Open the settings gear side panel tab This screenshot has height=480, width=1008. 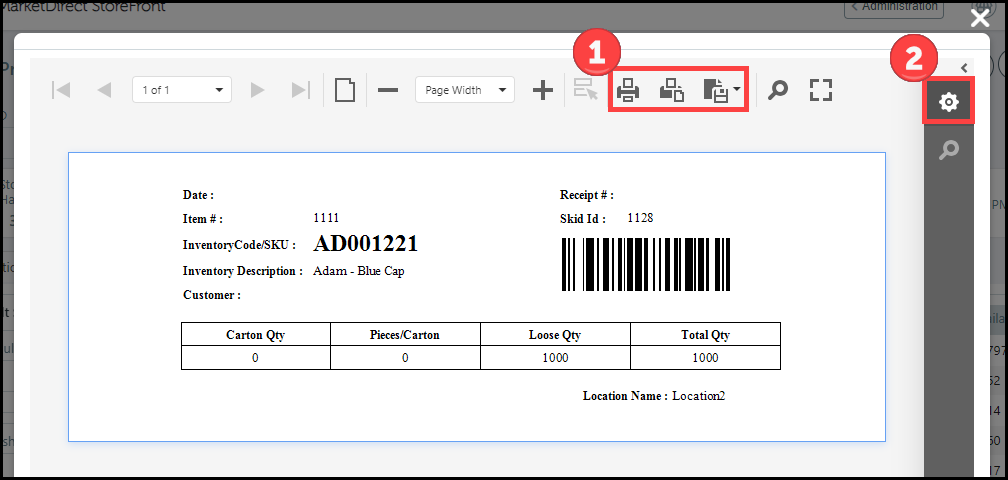pyautogui.click(x=948, y=102)
